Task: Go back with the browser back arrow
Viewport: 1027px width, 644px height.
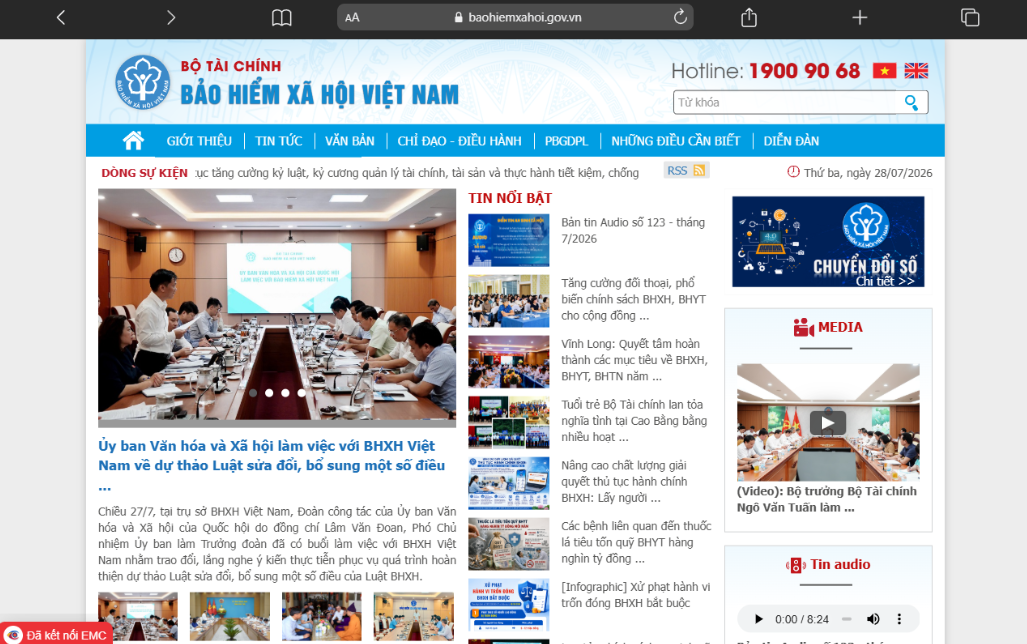Action: pyautogui.click(x=61, y=18)
